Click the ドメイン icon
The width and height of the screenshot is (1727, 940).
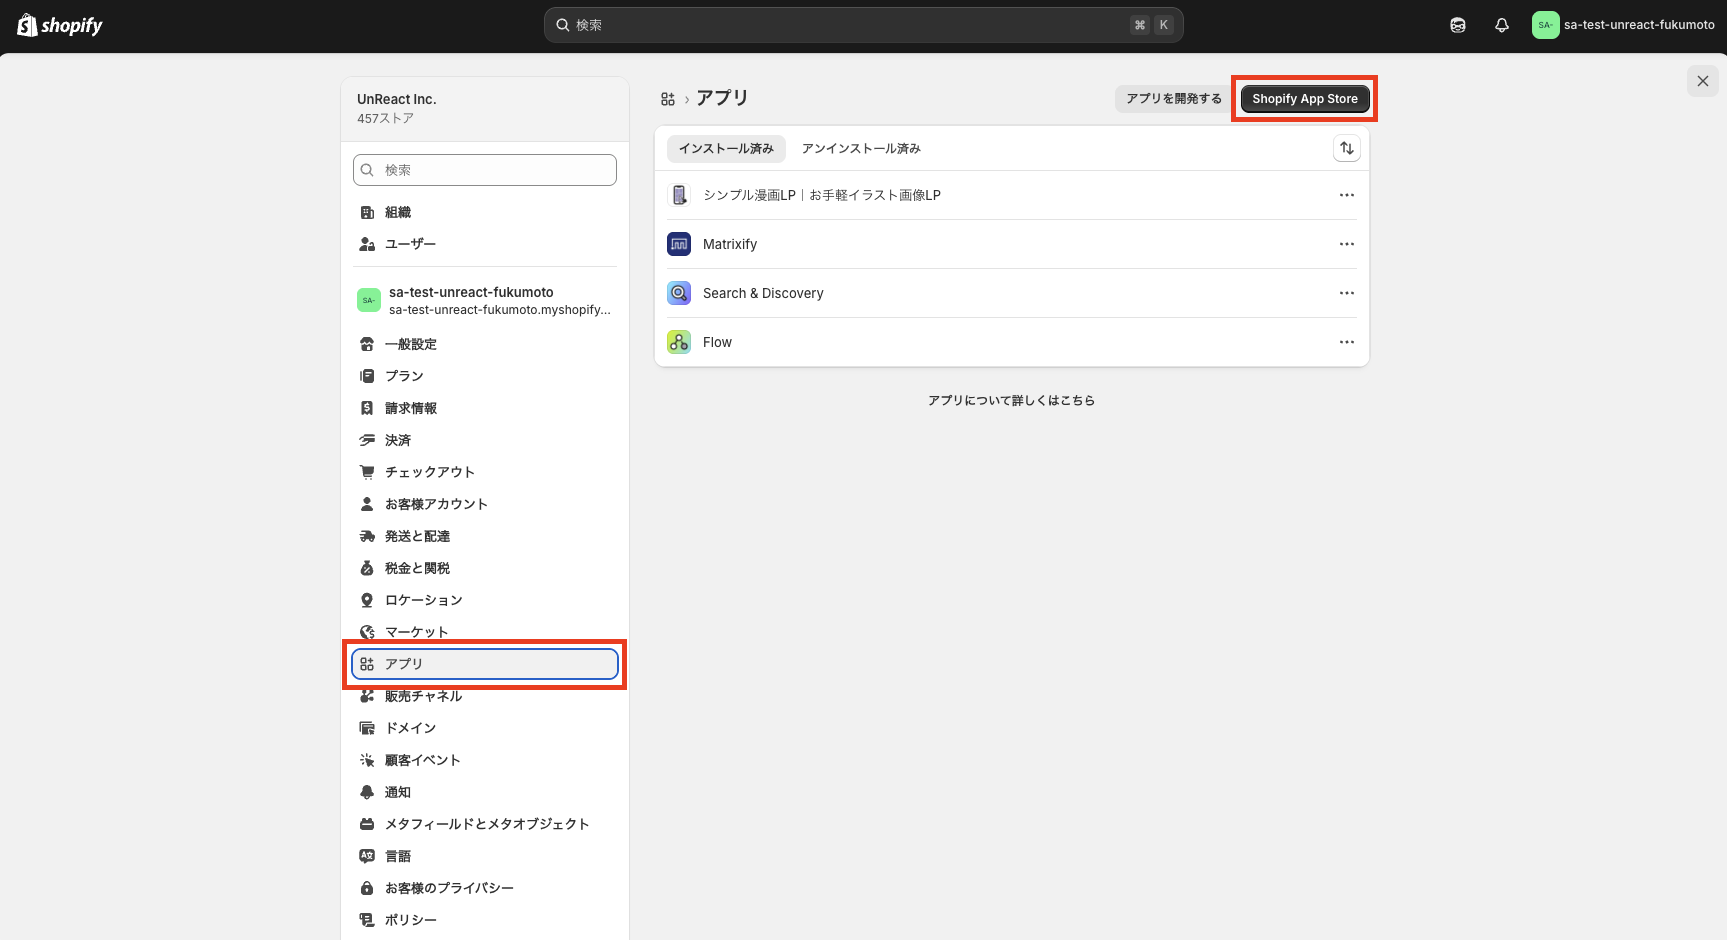(367, 728)
